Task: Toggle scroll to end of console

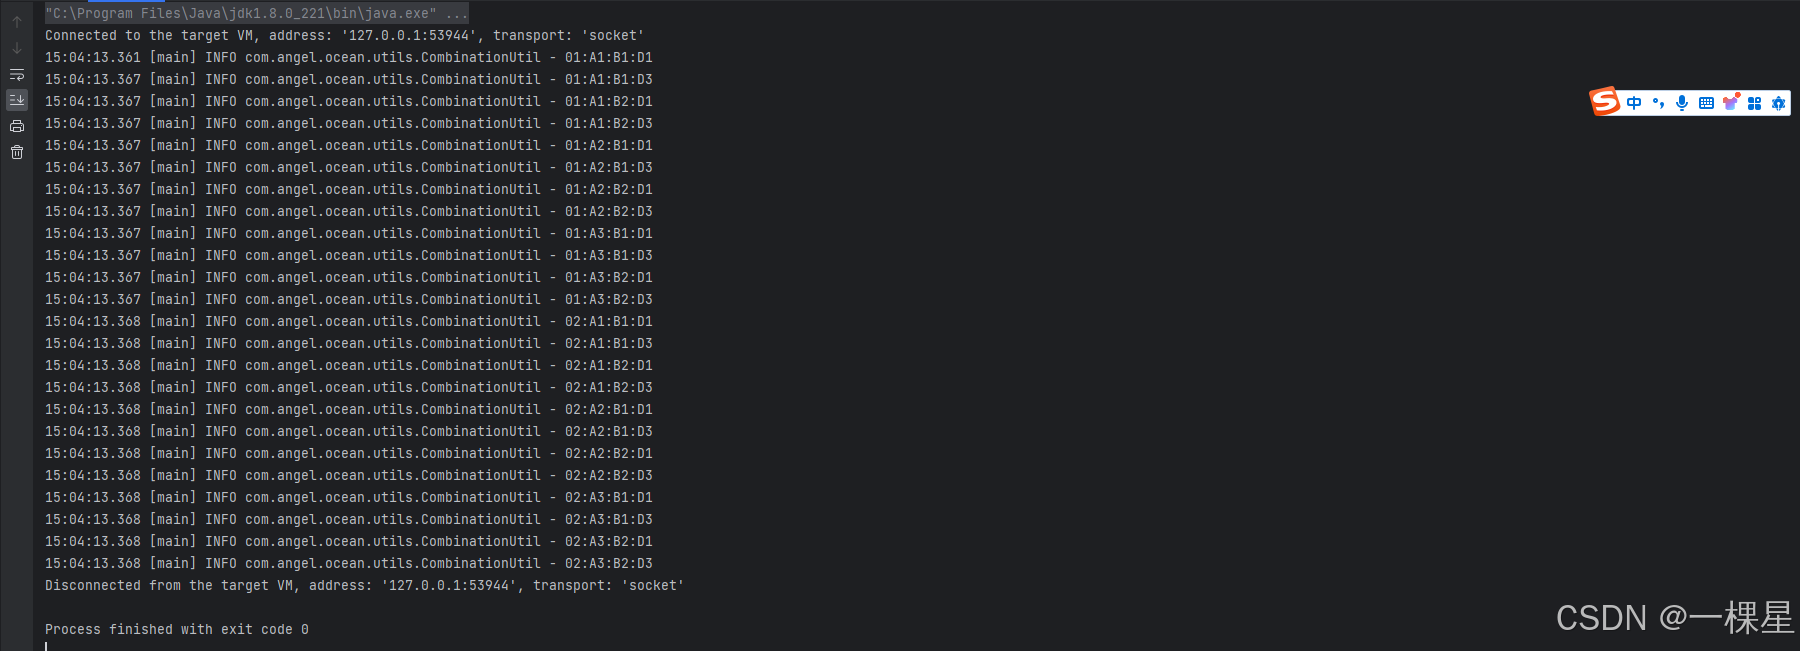Action: (17, 100)
